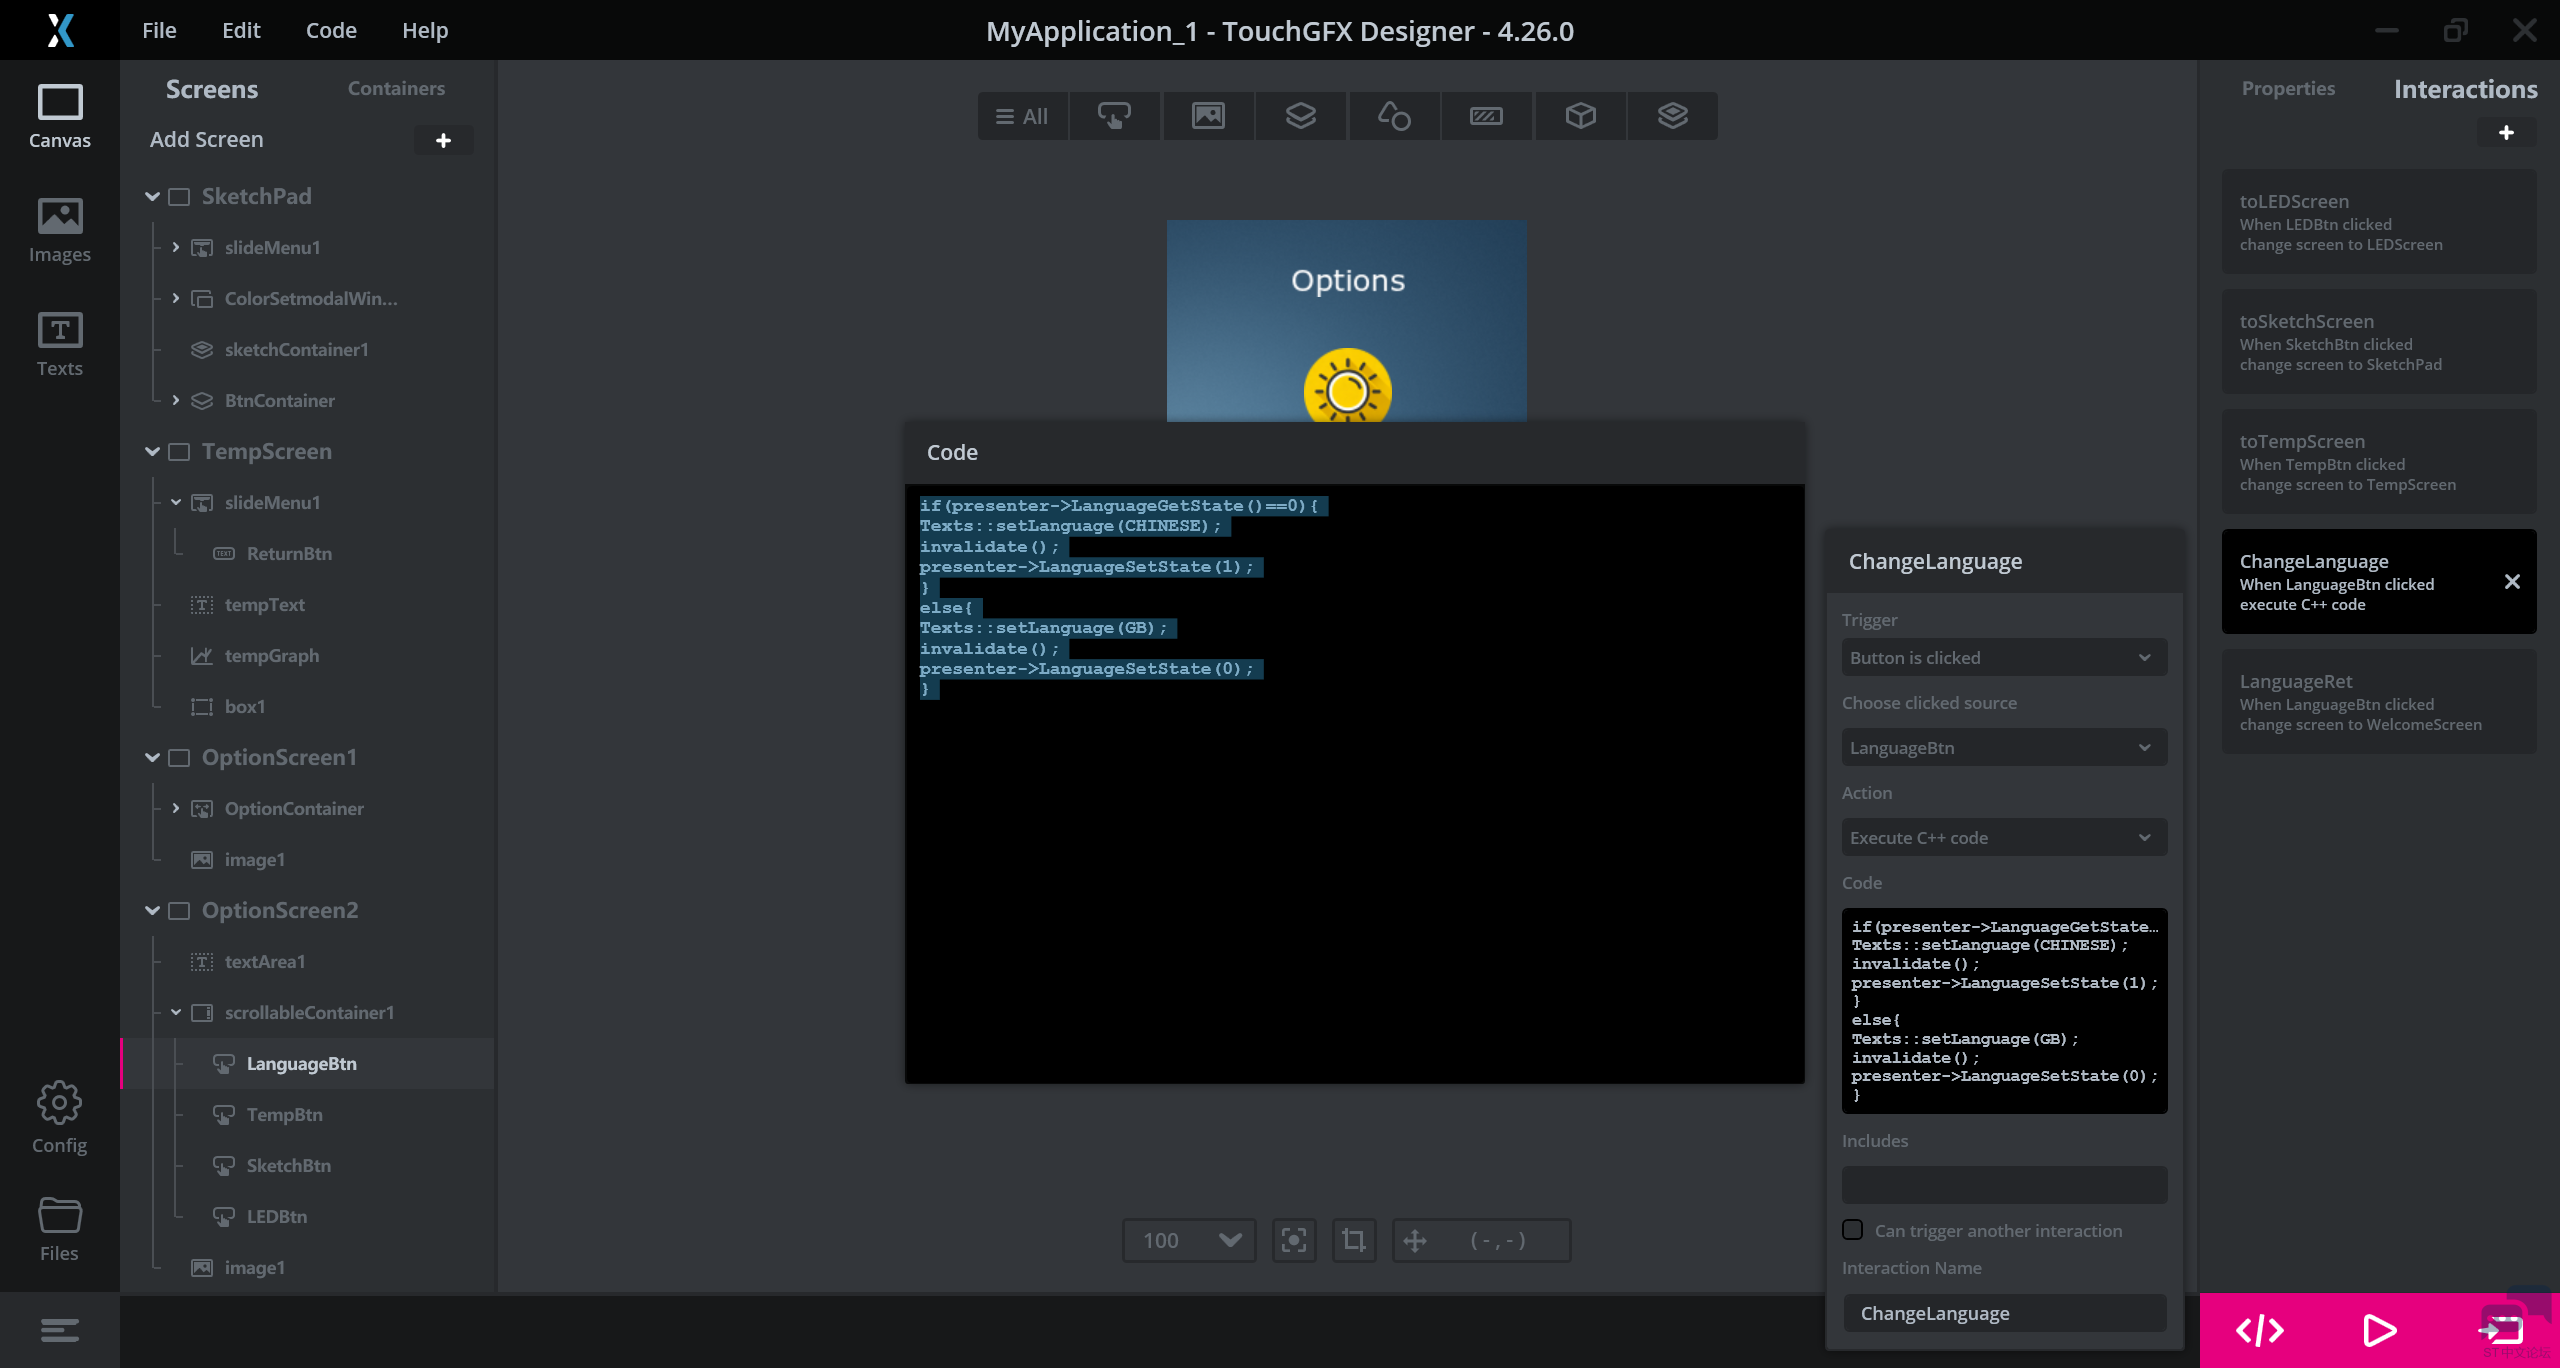Switch to the Properties tab
This screenshot has width=2560, height=1368.
pyautogui.click(x=2287, y=88)
